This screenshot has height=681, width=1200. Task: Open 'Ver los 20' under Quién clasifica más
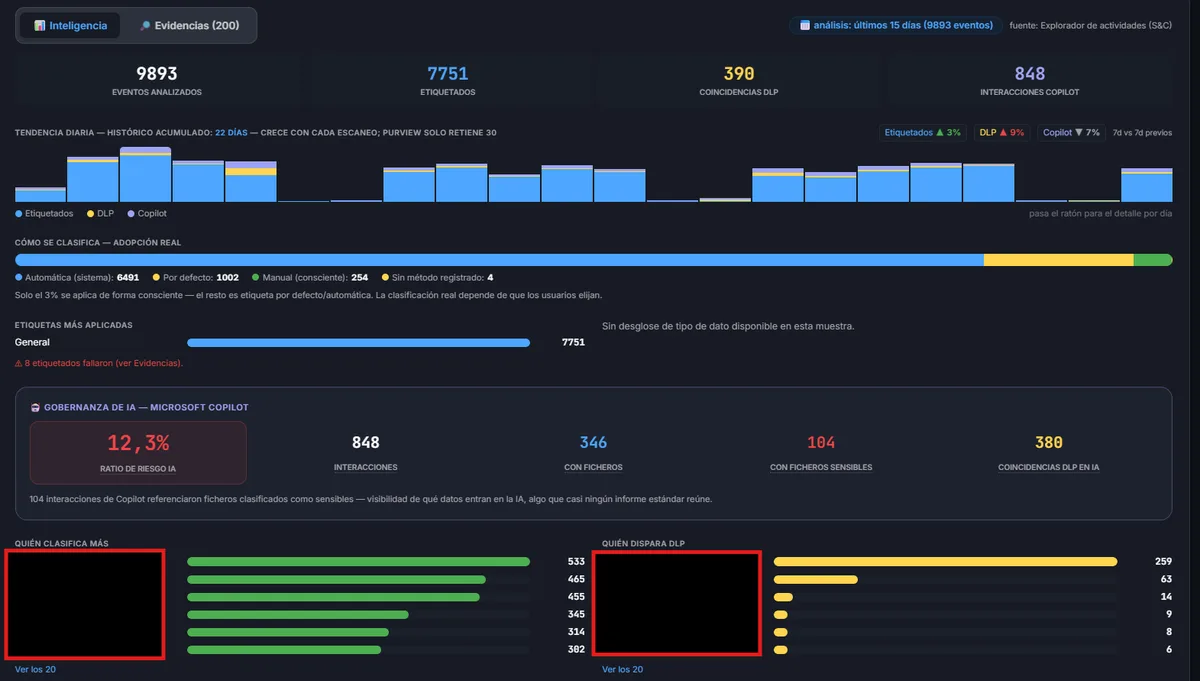click(x=35, y=669)
